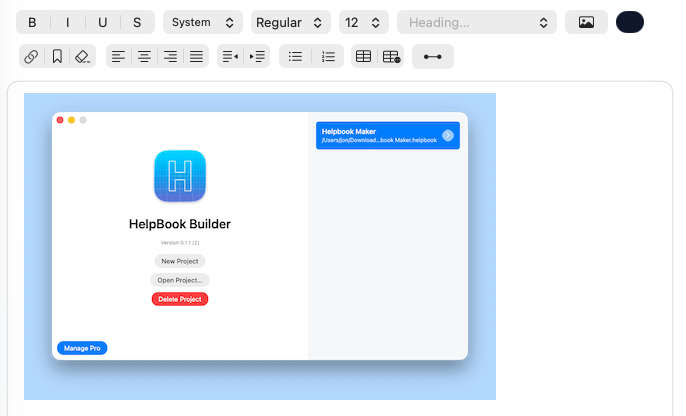Toggle underline formatting
The height and width of the screenshot is (416, 686).
point(102,22)
